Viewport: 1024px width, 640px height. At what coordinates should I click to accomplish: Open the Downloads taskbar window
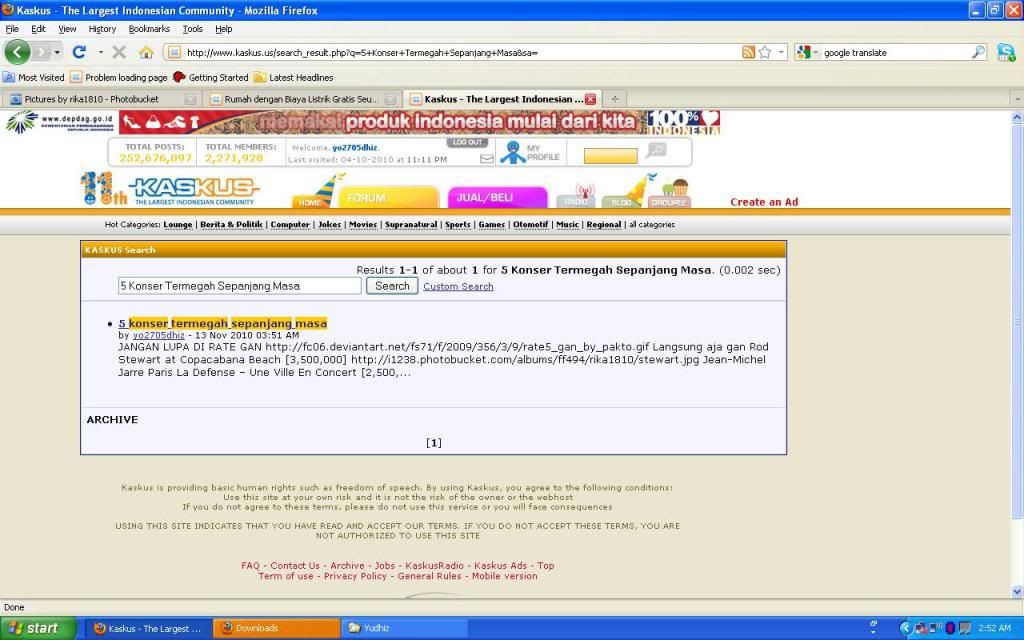277,628
